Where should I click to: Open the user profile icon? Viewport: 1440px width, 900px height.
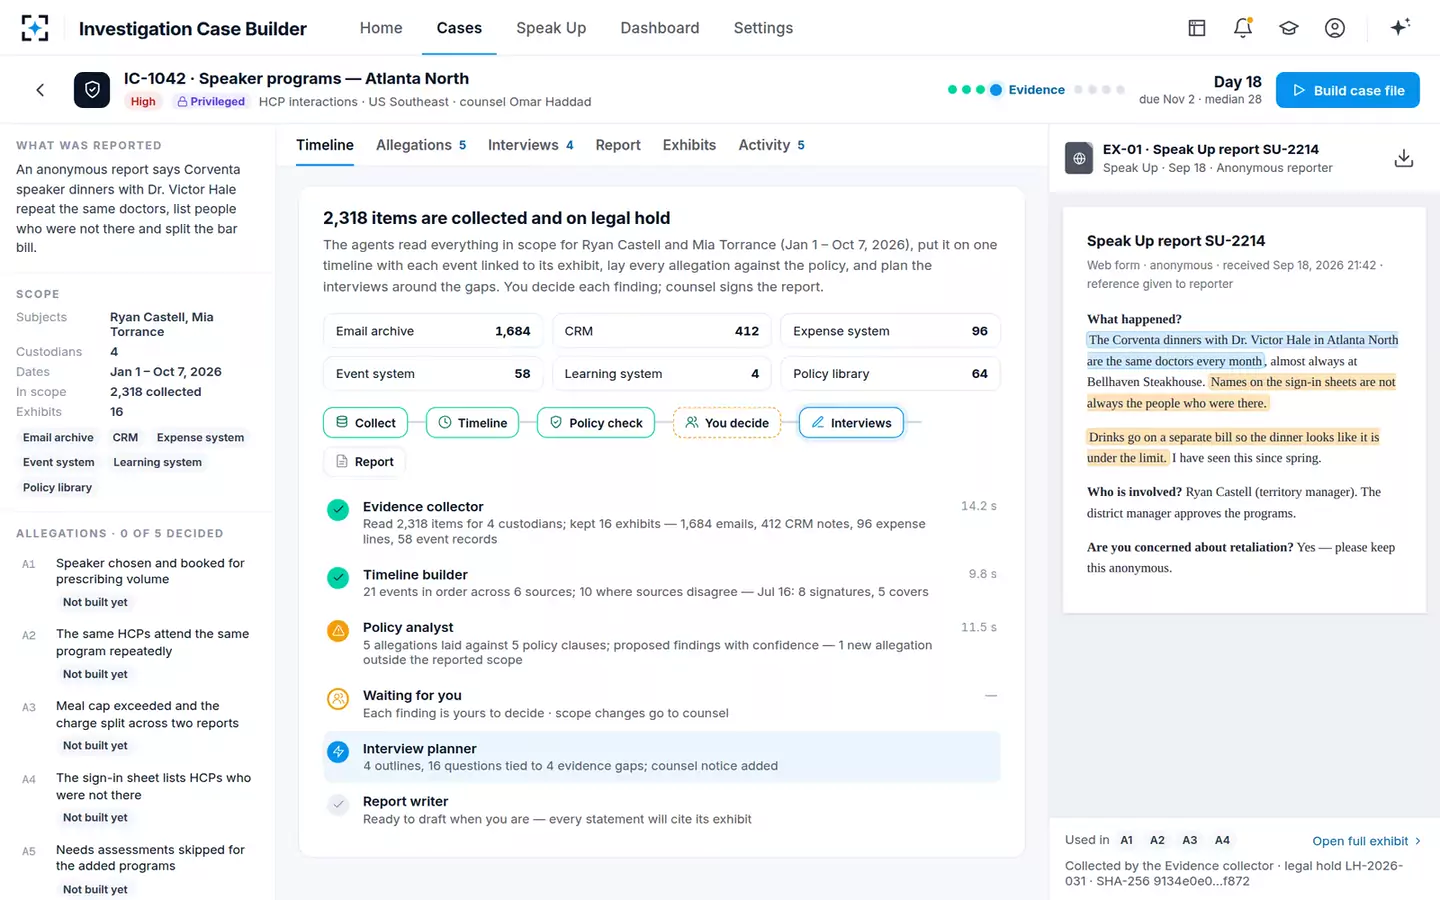pyautogui.click(x=1335, y=28)
